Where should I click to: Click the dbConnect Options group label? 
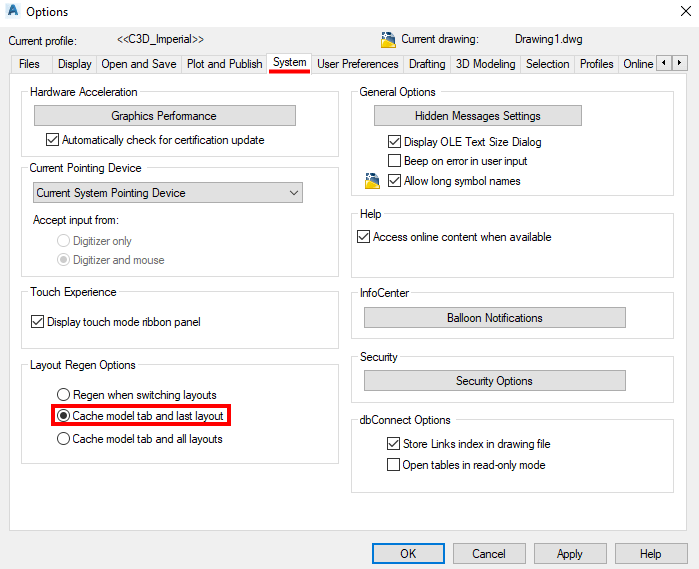(405, 420)
